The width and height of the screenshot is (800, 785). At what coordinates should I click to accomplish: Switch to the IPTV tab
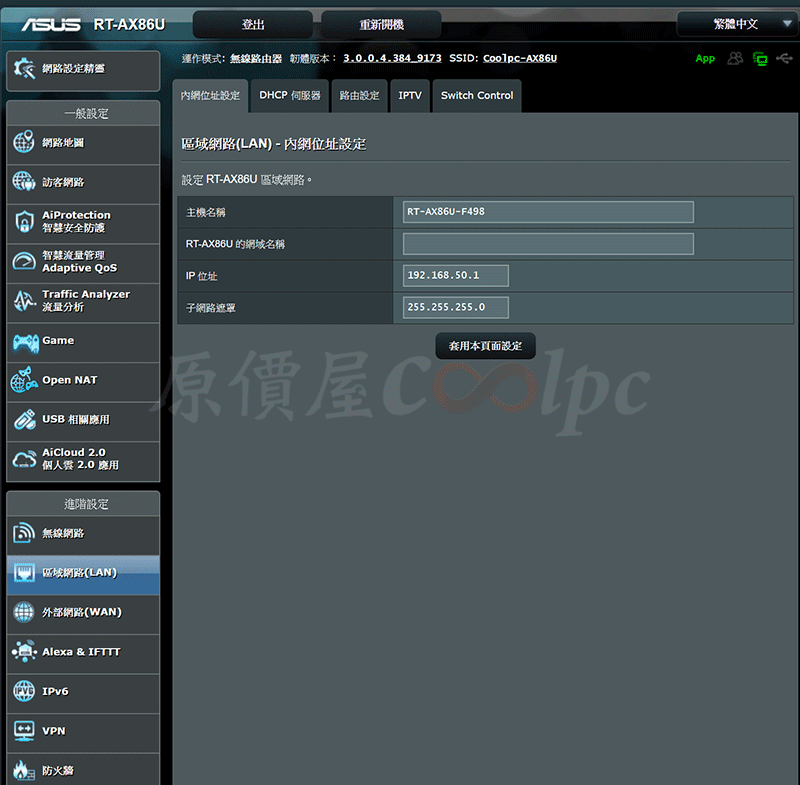[x=410, y=95]
